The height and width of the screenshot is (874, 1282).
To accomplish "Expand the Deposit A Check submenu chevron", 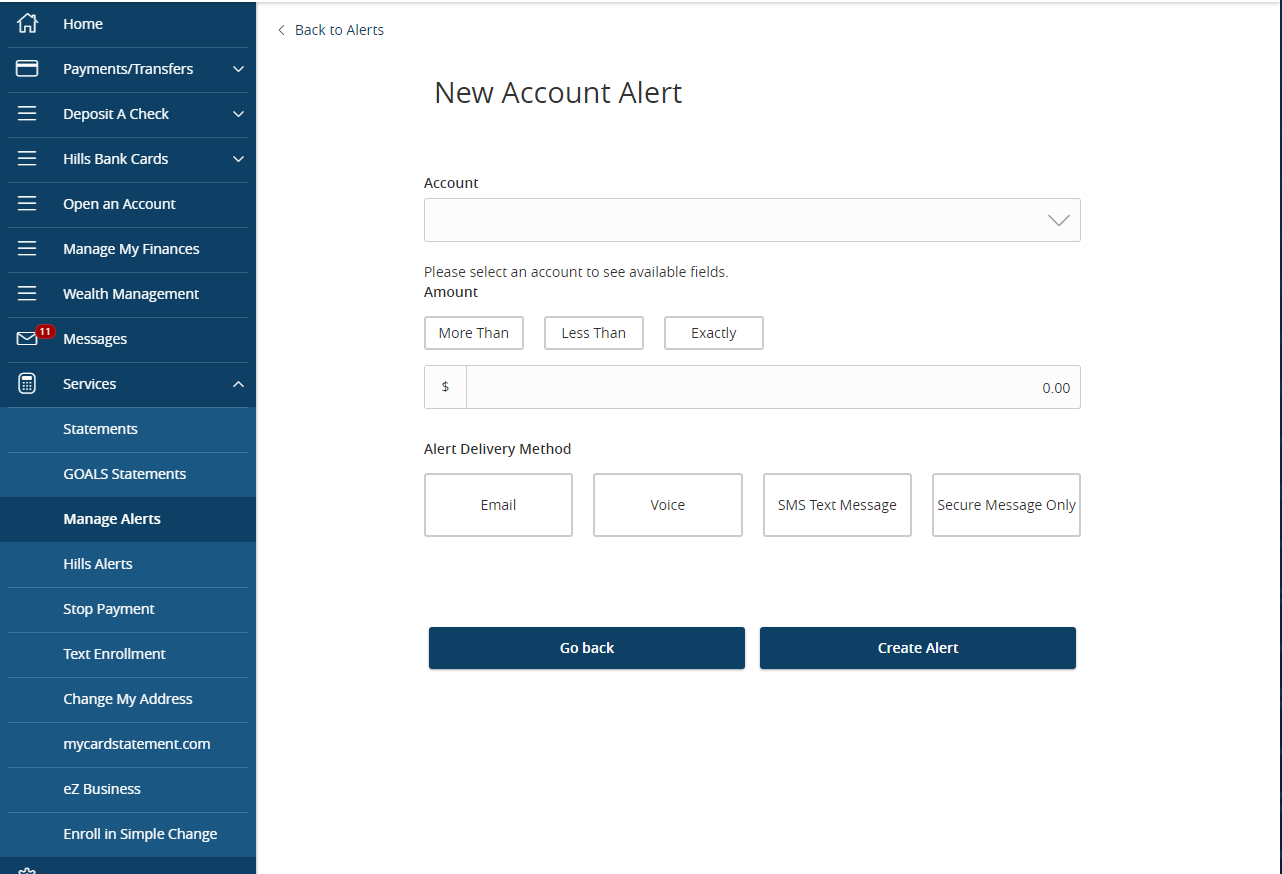I will click(x=238, y=114).
